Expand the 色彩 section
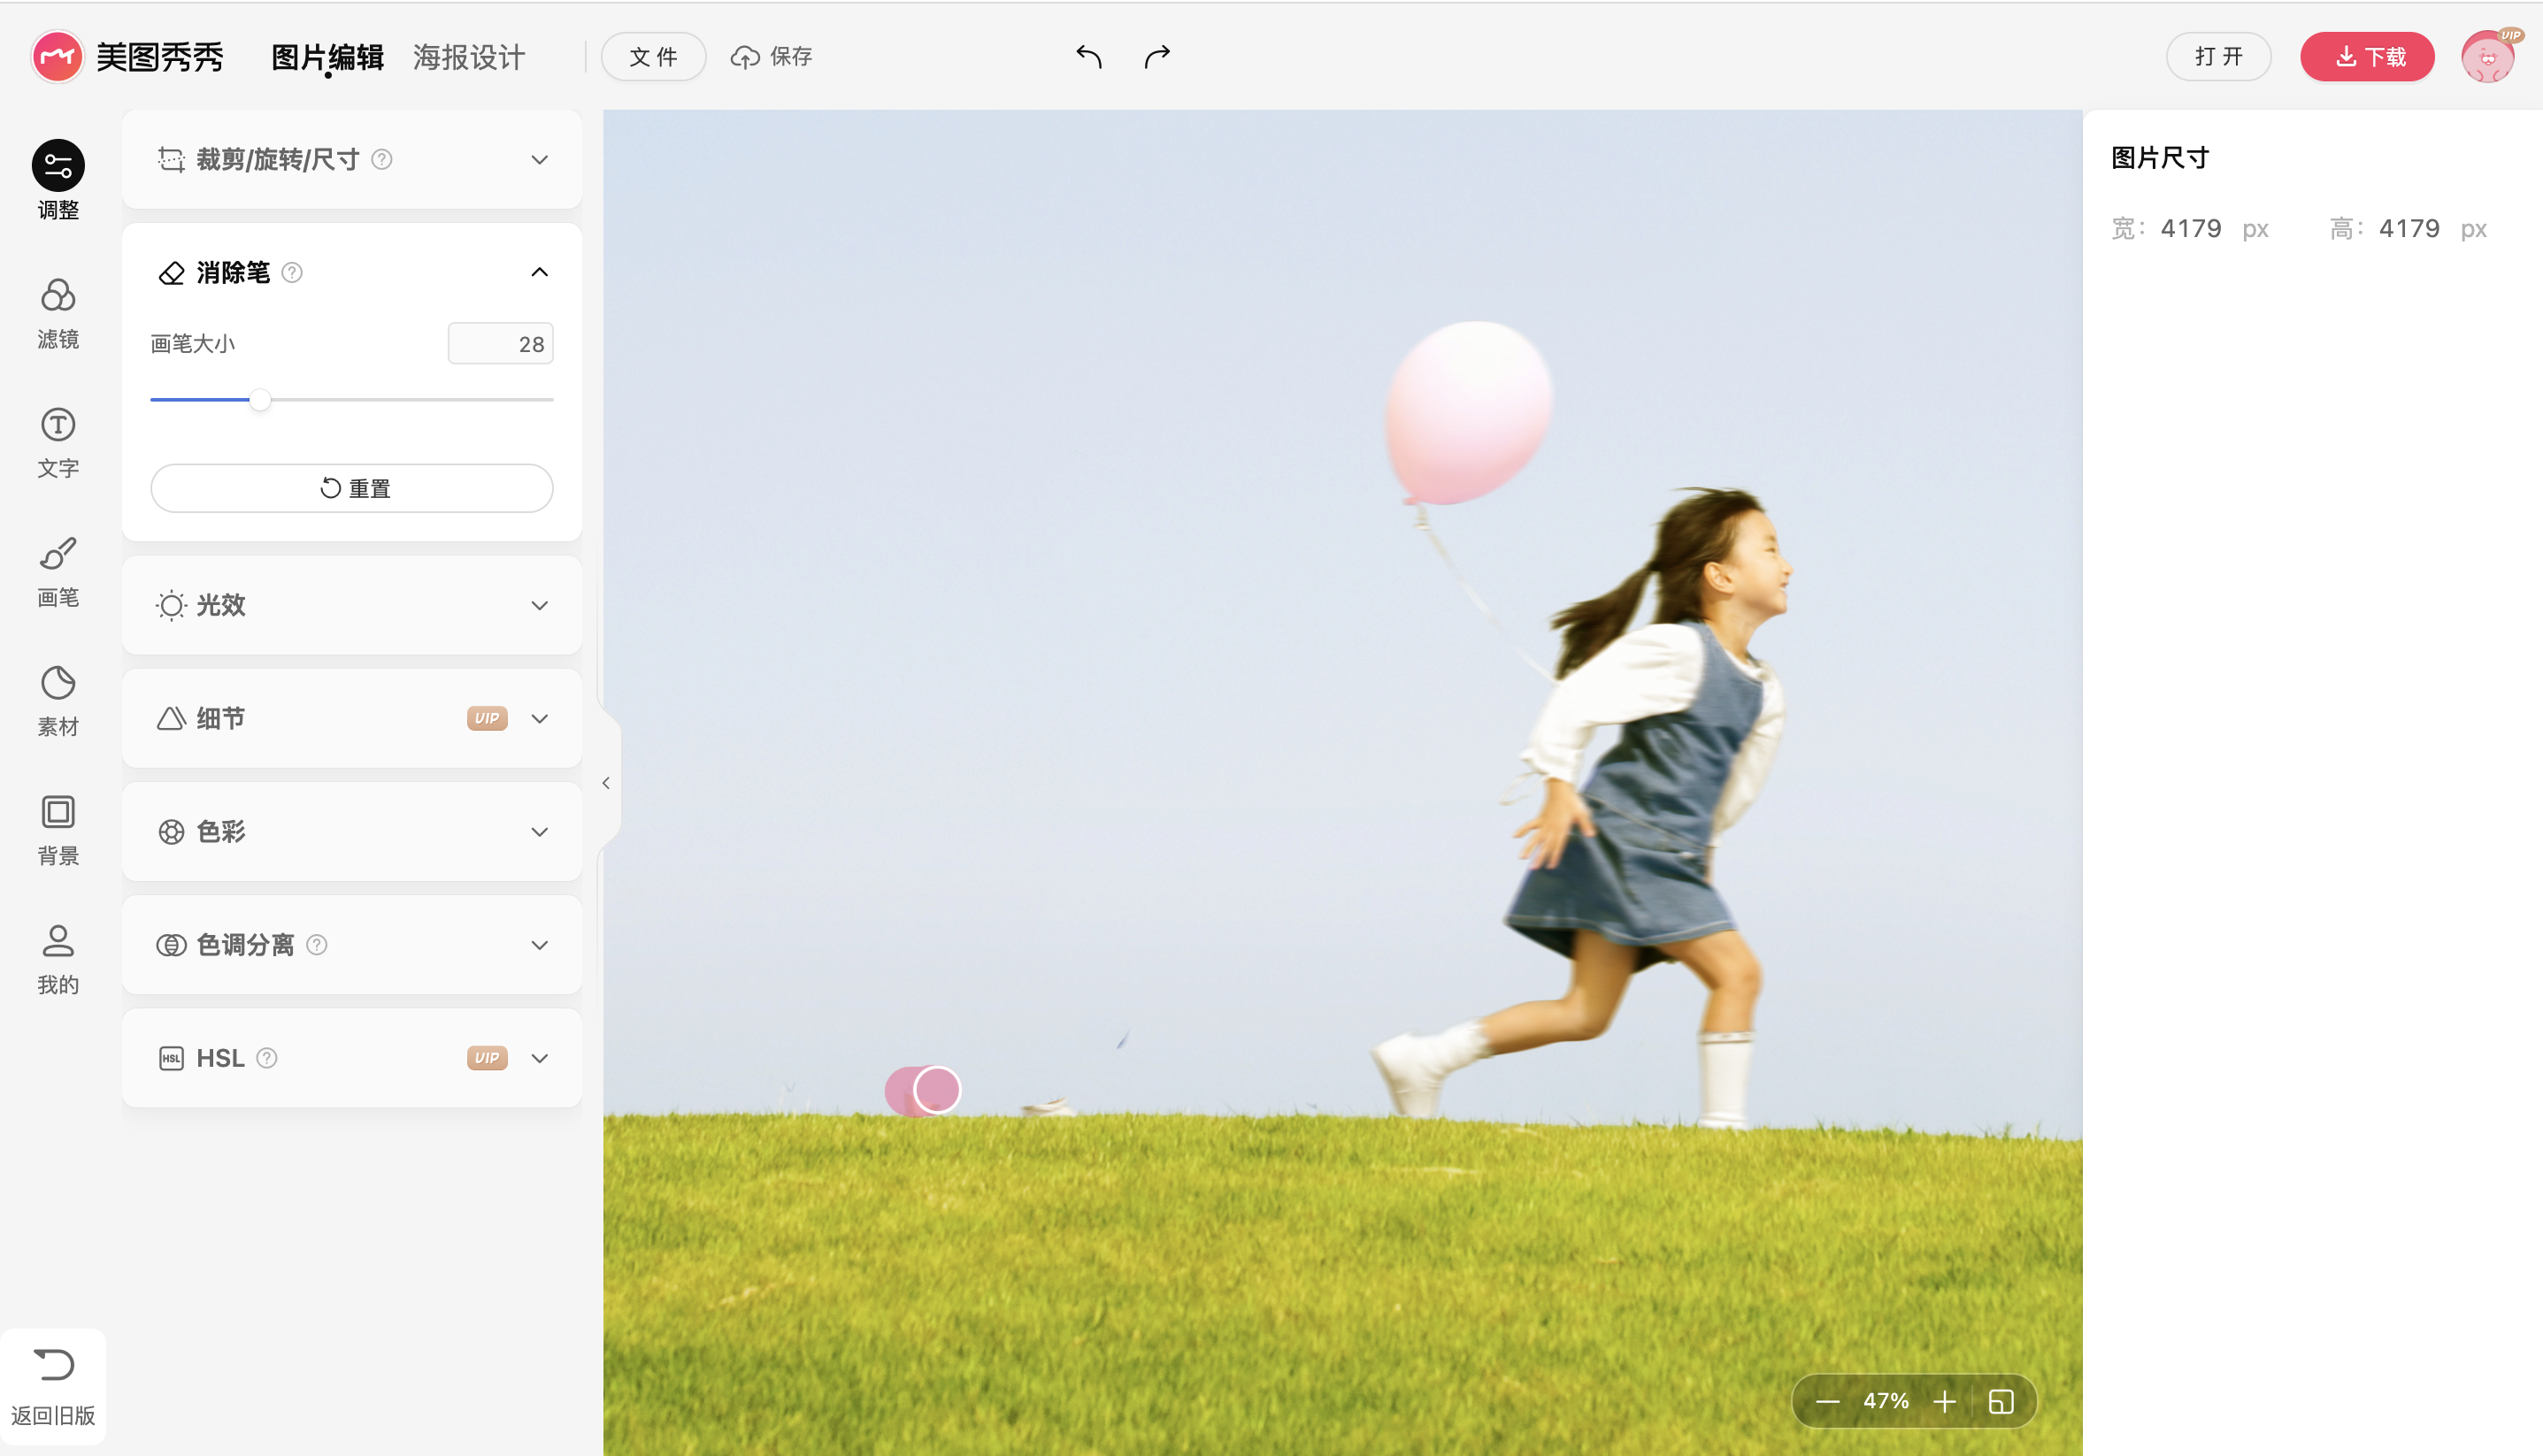The height and width of the screenshot is (1456, 2543). (539, 832)
